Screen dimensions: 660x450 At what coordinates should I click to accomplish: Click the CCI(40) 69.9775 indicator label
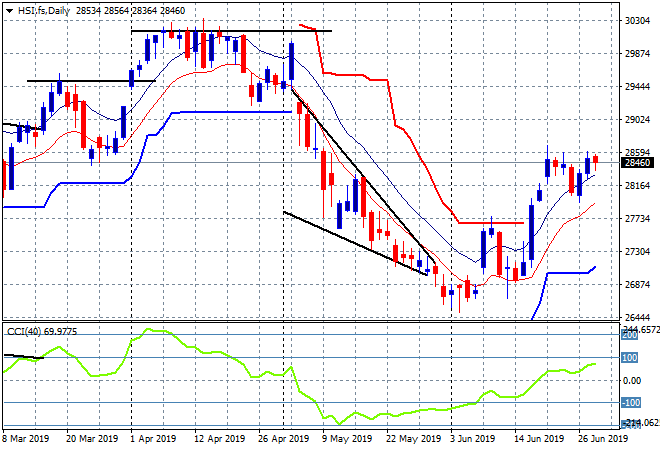pyautogui.click(x=42, y=332)
